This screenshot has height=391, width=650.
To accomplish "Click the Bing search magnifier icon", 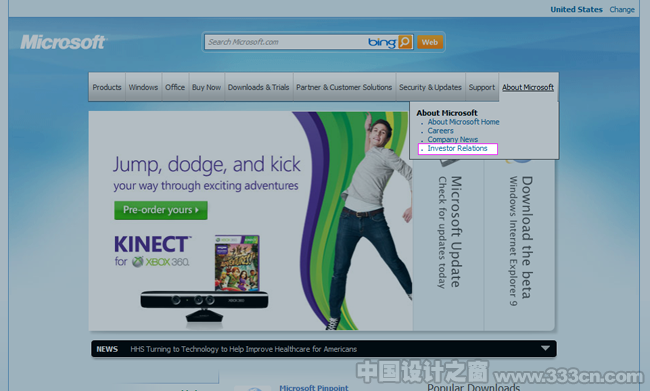I will 405,42.
